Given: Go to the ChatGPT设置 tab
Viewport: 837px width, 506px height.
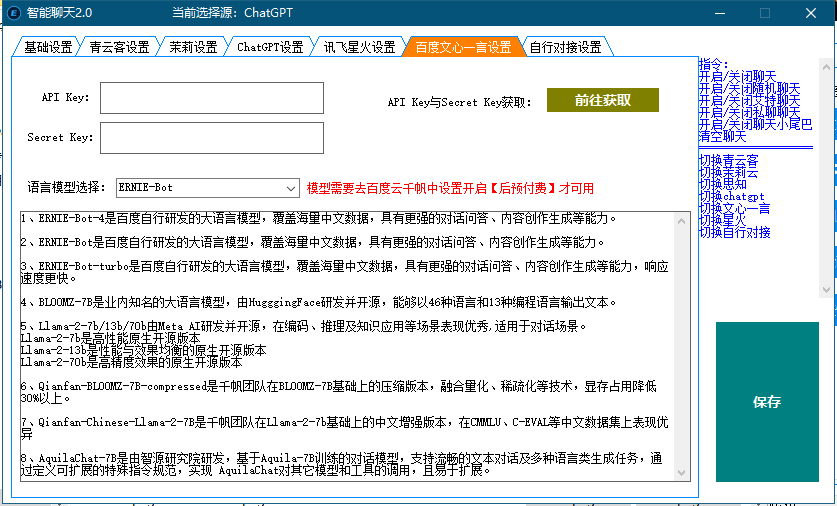Looking at the screenshot, I should point(270,47).
